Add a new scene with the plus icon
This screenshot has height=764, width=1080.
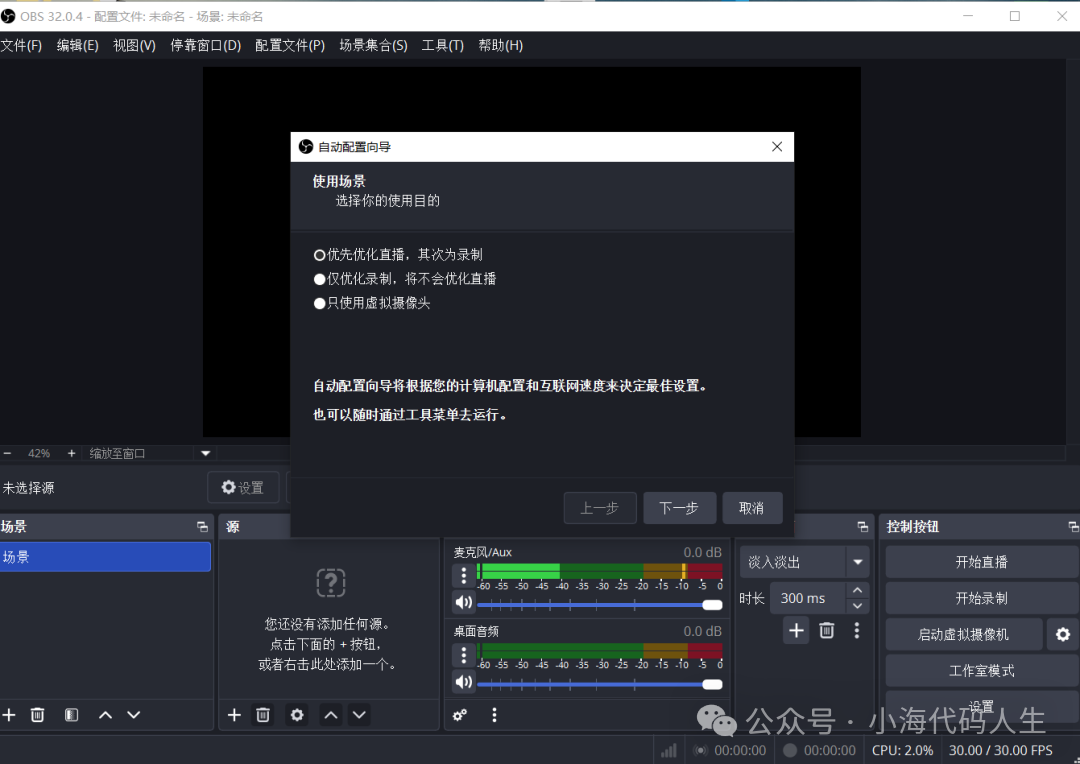[x=10, y=714]
